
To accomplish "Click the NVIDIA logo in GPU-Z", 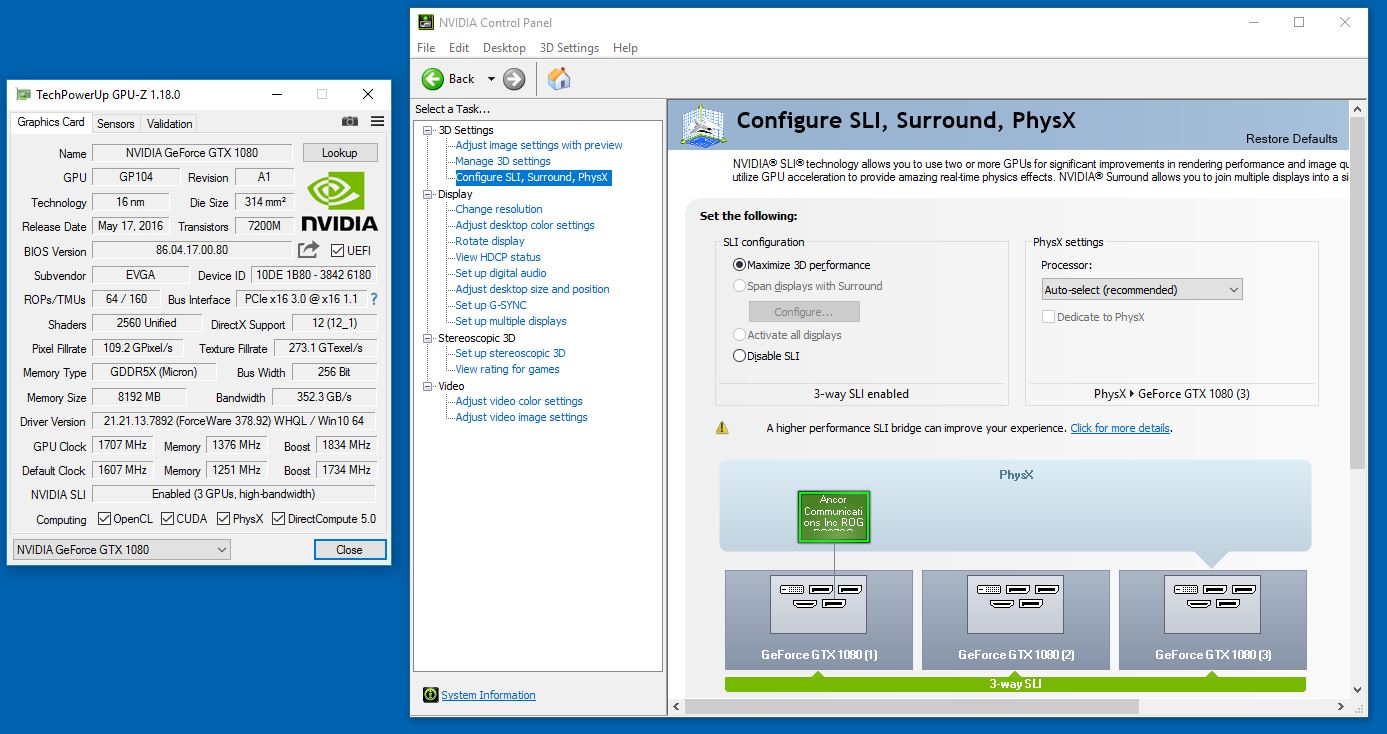I will coord(339,202).
